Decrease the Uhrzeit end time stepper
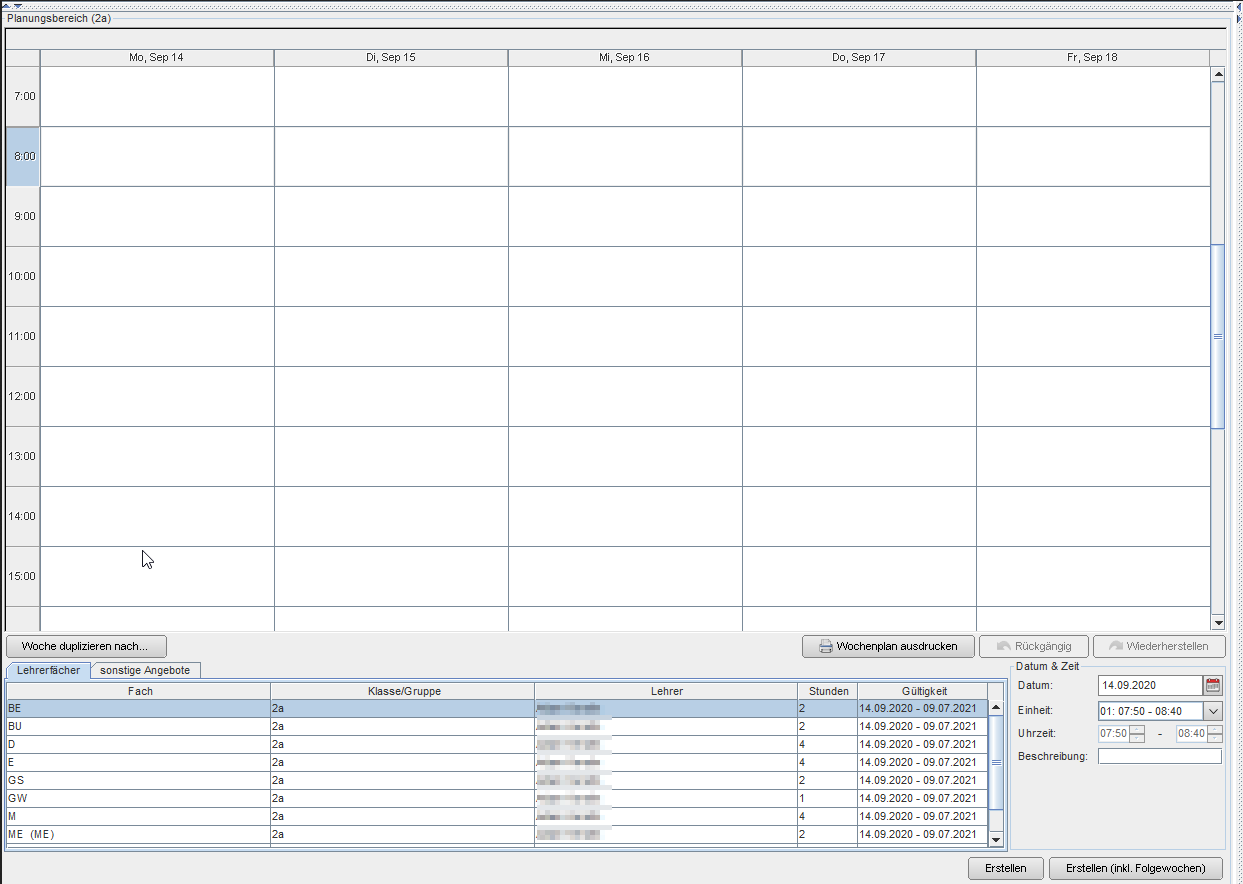 coord(1215,738)
